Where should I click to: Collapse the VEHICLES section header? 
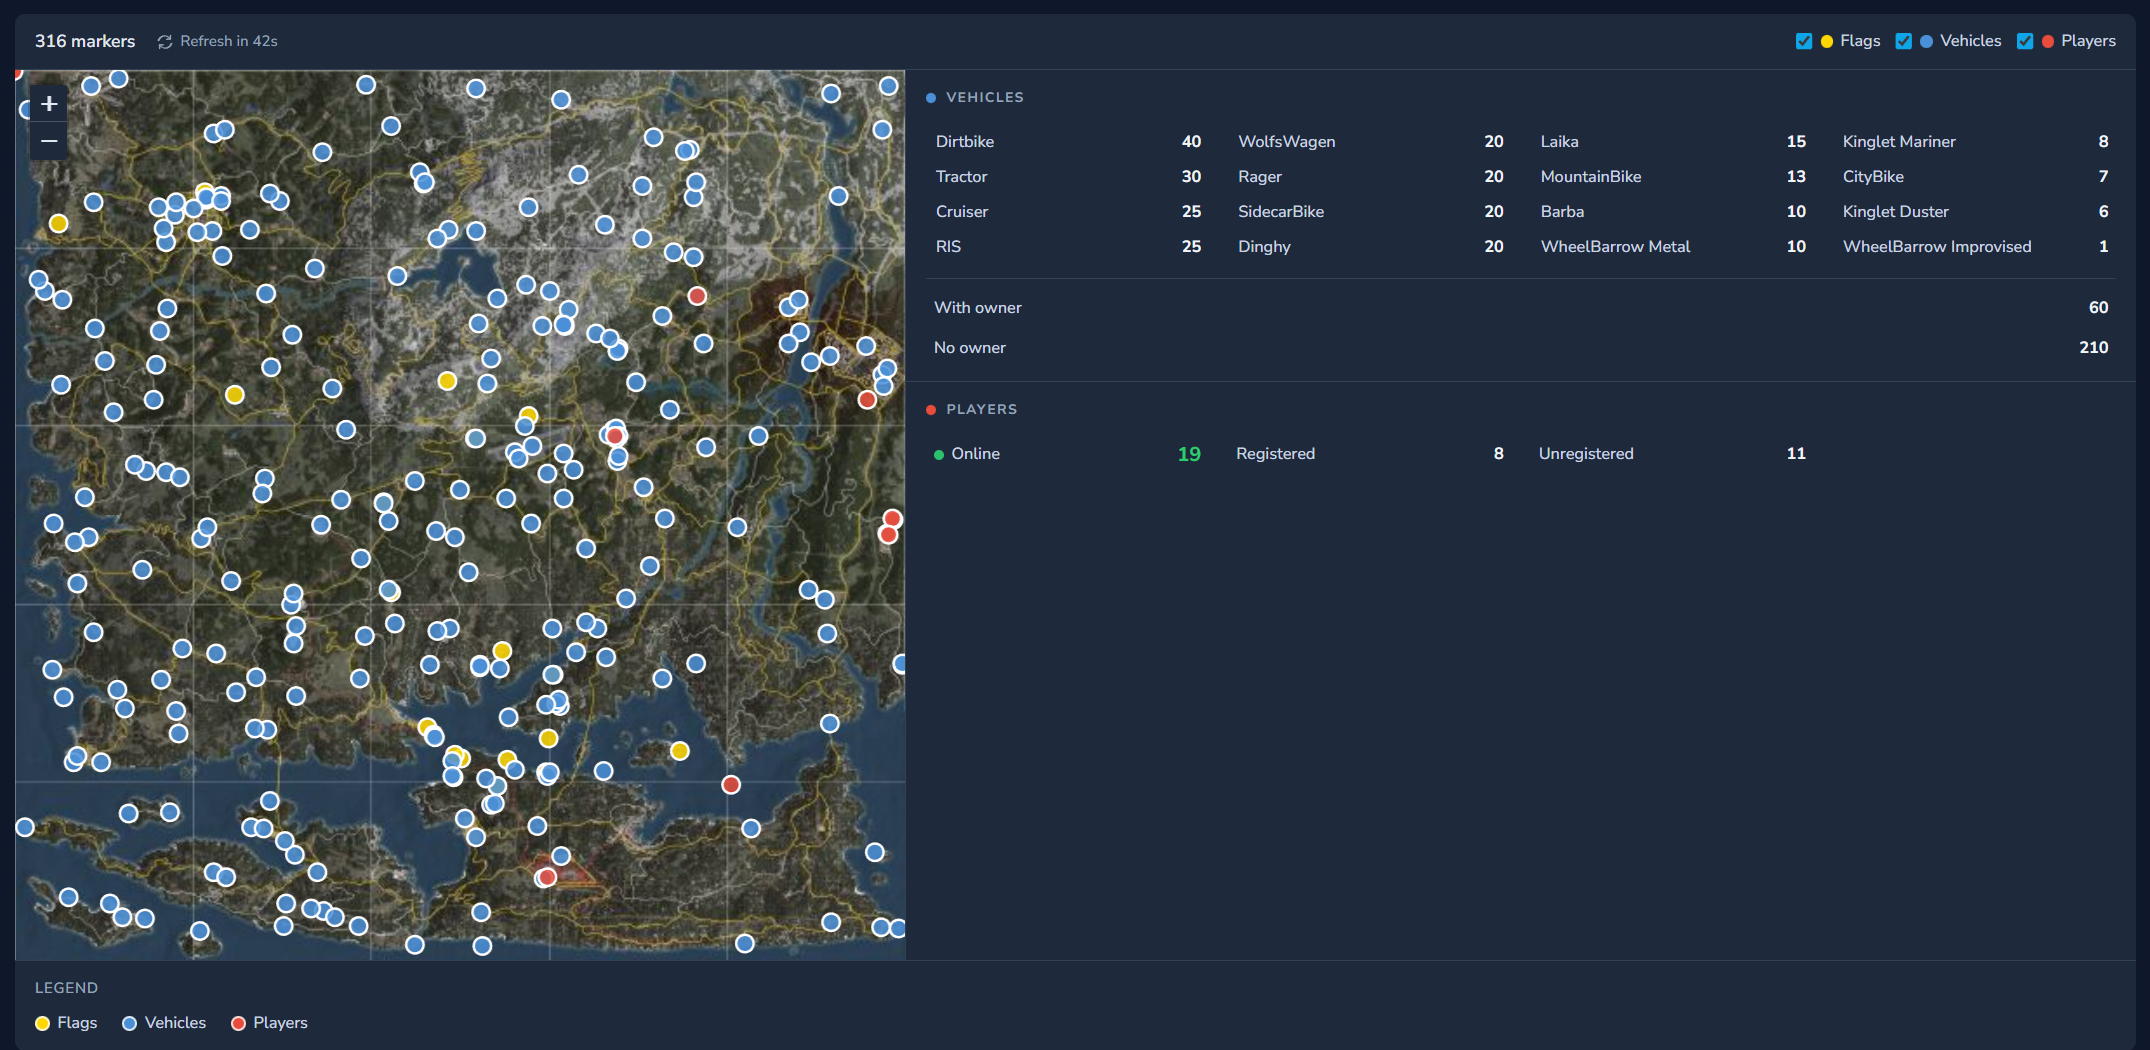(x=987, y=97)
